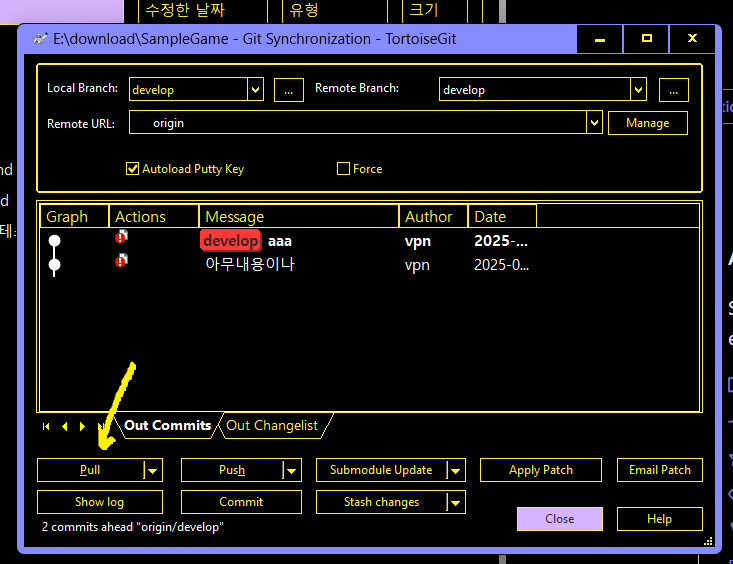
Task: Go to previous tab with the left arrow
Action: point(65,427)
